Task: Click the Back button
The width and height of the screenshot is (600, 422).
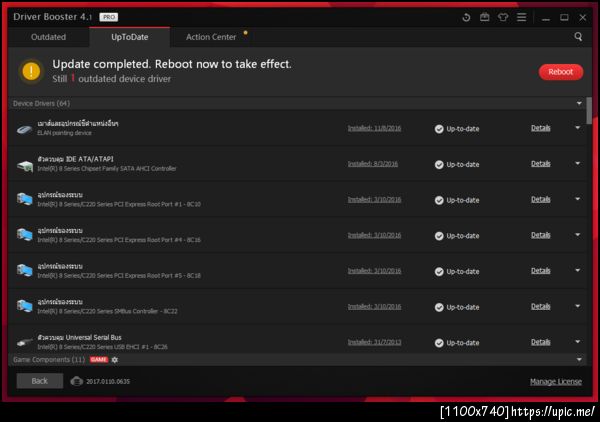Action: coord(40,381)
